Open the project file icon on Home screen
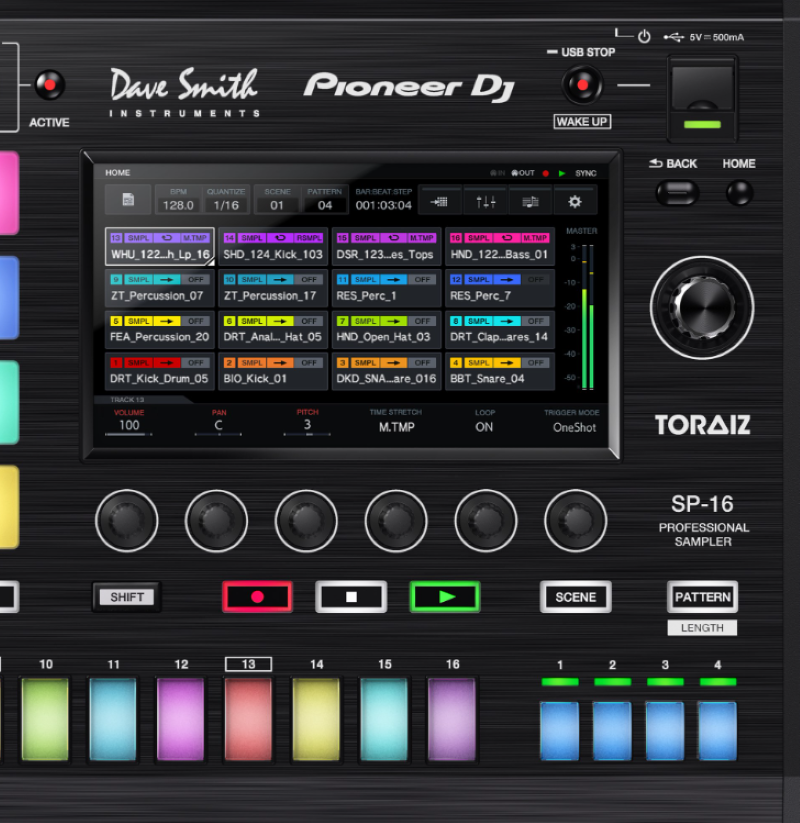This screenshot has width=800, height=823. 128,199
